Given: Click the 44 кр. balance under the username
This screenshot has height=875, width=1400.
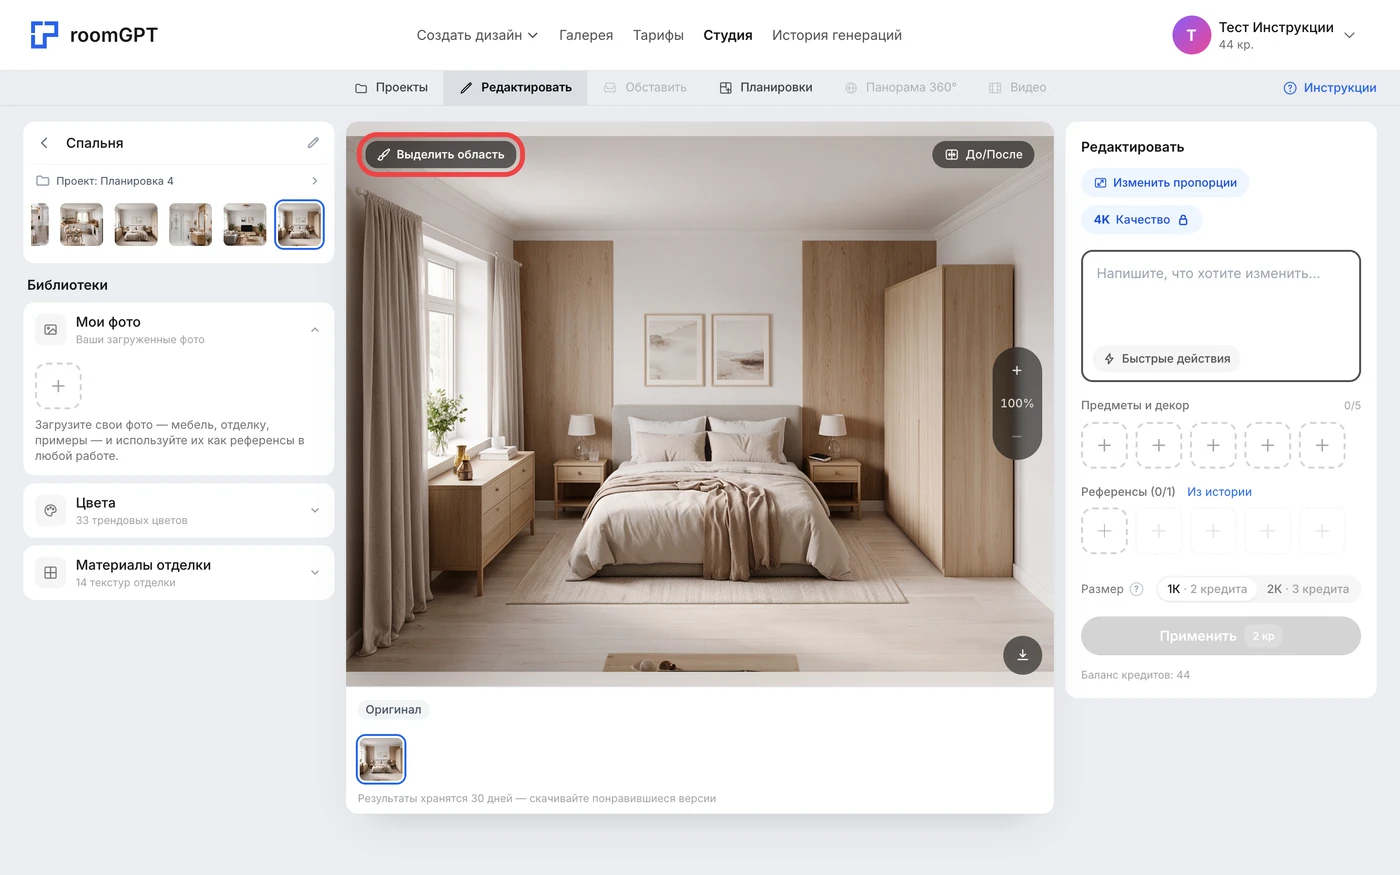Looking at the screenshot, I should [1236, 45].
